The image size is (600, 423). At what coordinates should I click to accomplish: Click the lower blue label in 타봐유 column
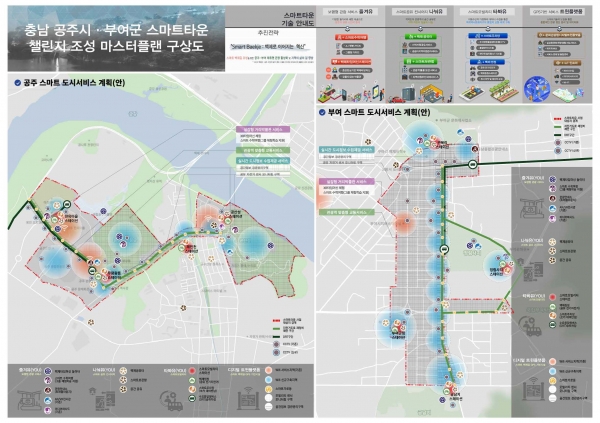click(x=487, y=62)
